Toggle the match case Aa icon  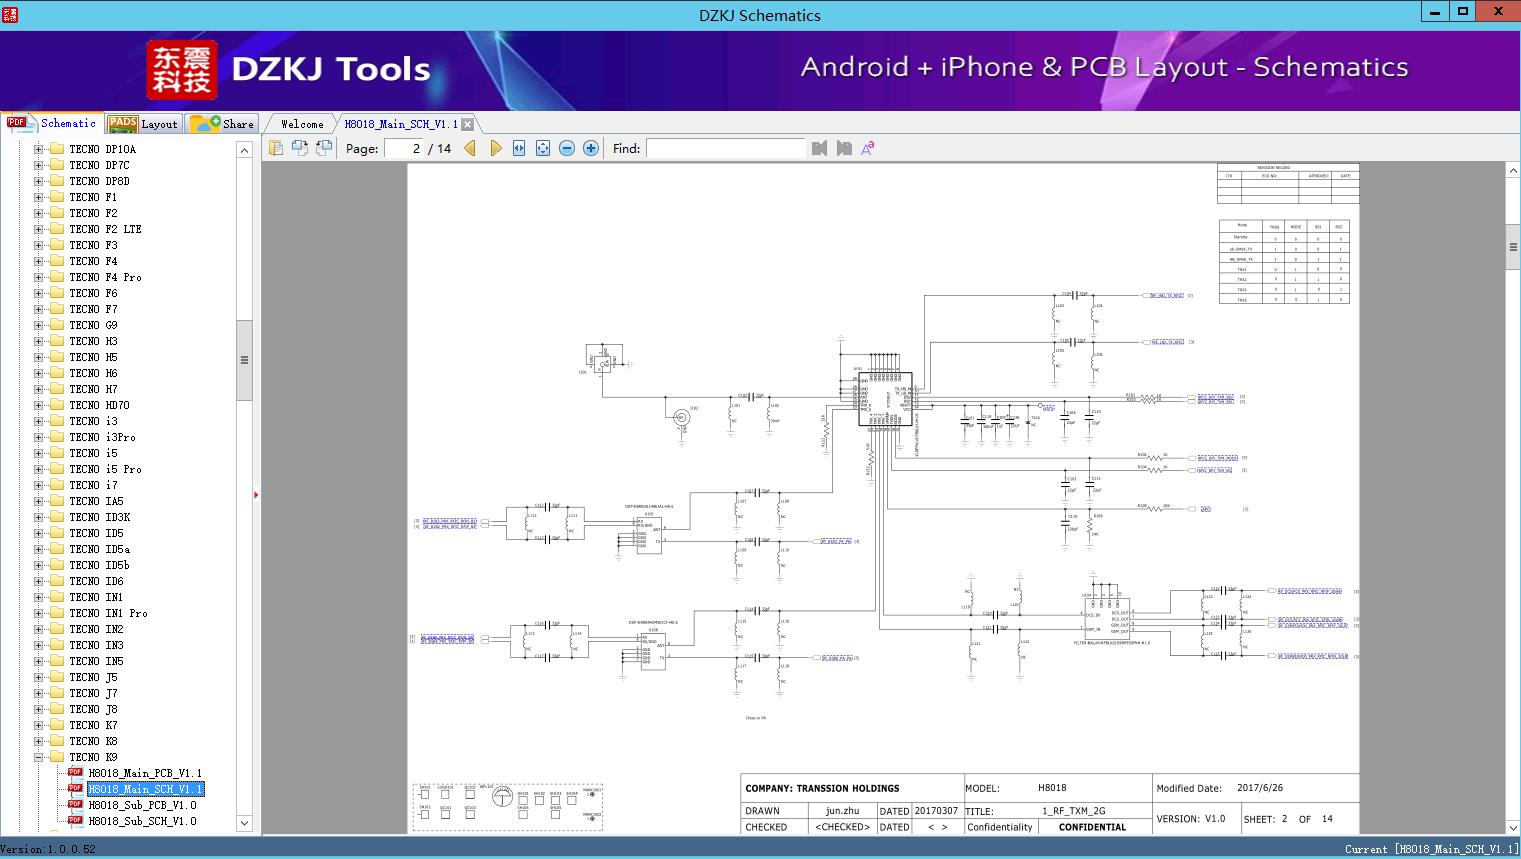tap(868, 148)
